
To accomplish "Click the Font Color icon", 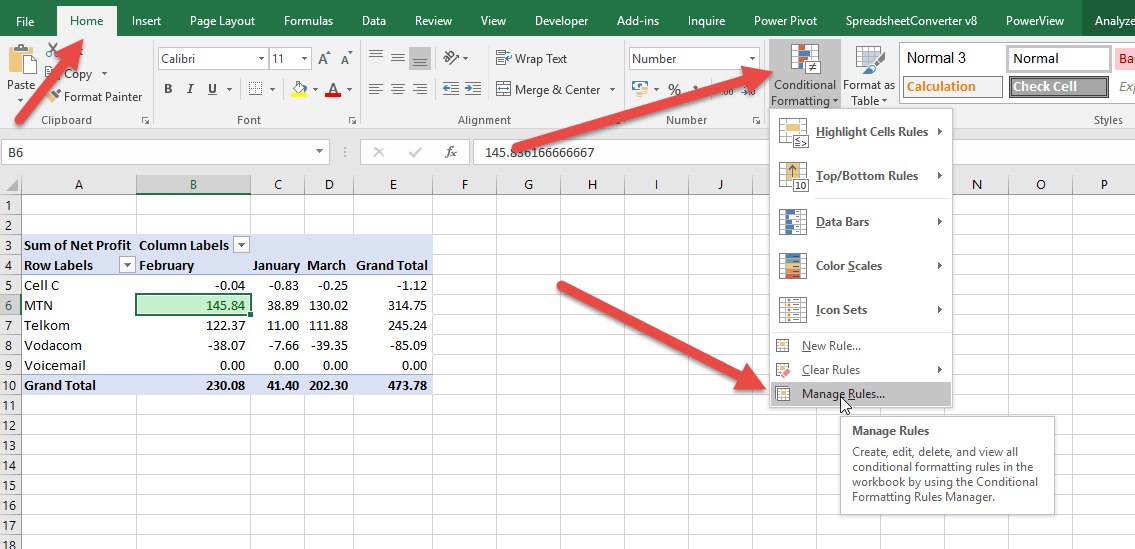I will [333, 89].
